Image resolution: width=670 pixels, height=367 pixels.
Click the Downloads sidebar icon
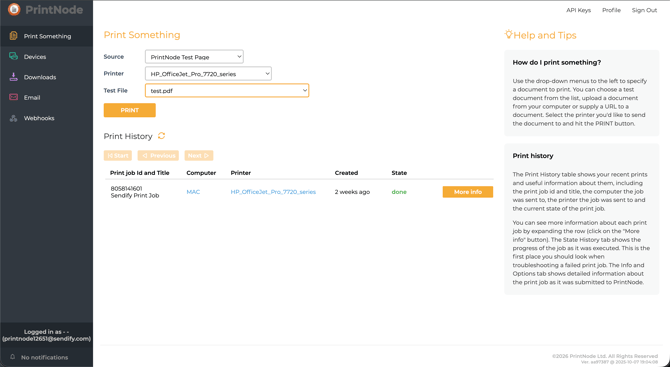14,77
